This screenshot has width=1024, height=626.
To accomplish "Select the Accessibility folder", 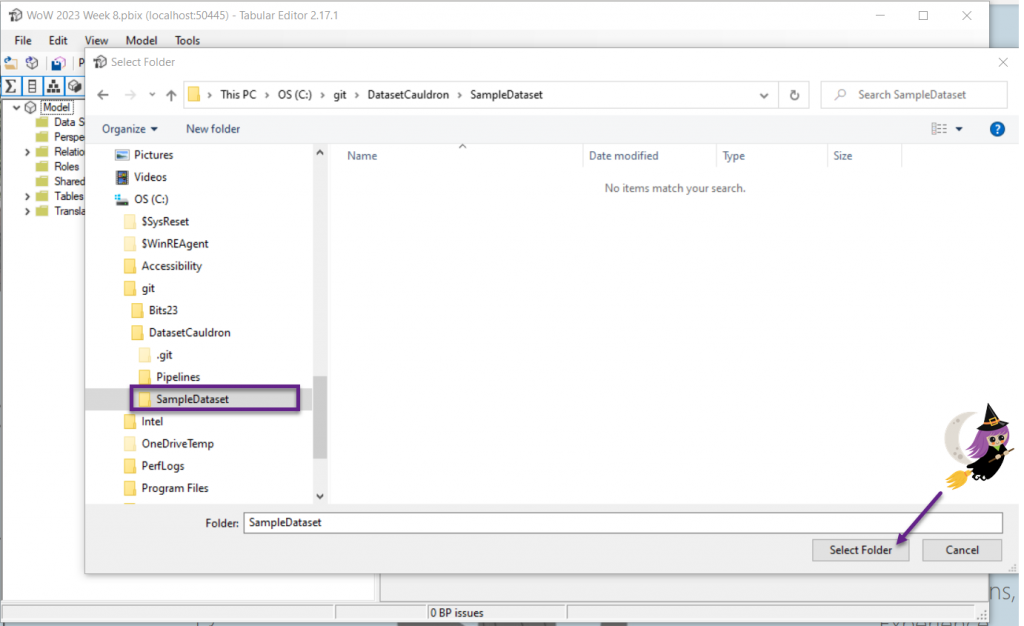I will coord(172,266).
